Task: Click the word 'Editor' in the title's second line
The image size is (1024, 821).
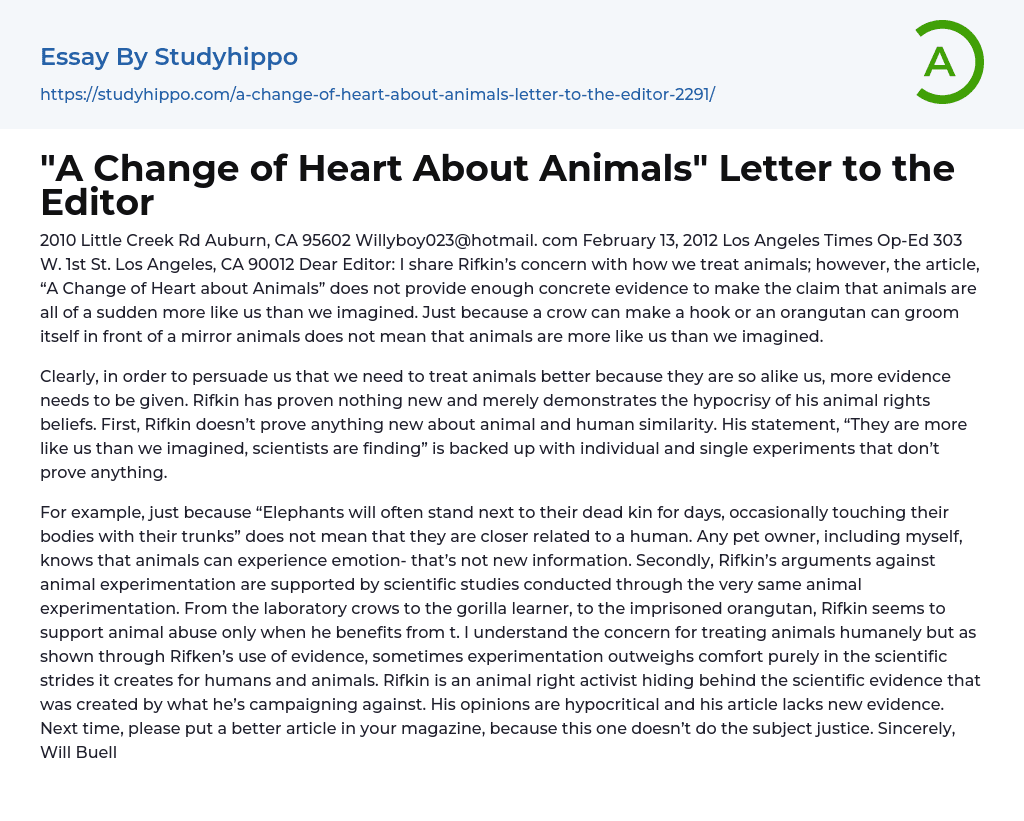Action: [x=97, y=203]
